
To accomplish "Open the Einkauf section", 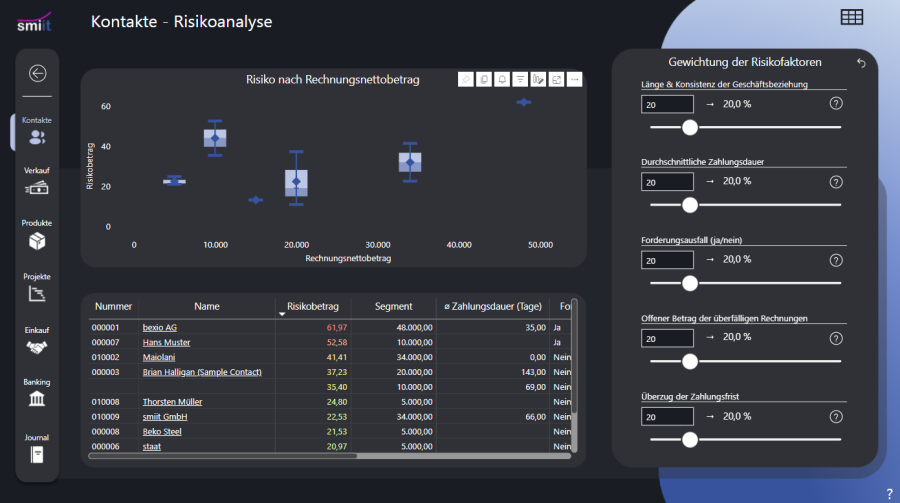I will tap(37, 341).
